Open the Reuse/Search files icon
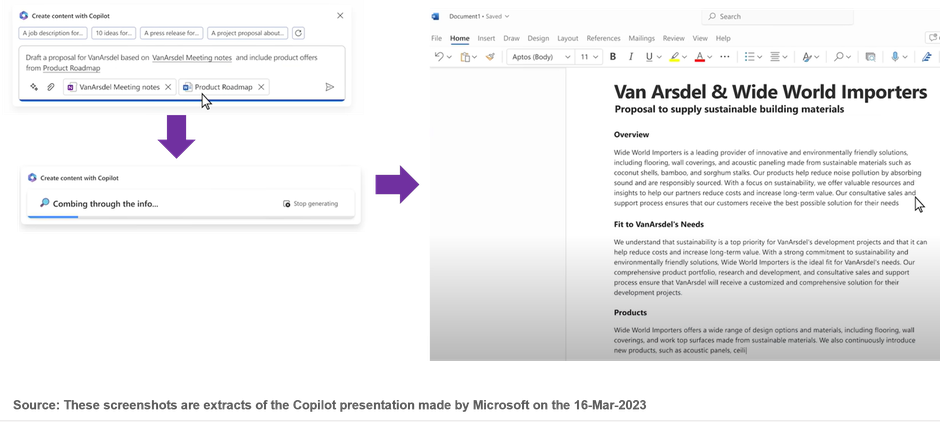The width and height of the screenshot is (940, 422). 870,57
